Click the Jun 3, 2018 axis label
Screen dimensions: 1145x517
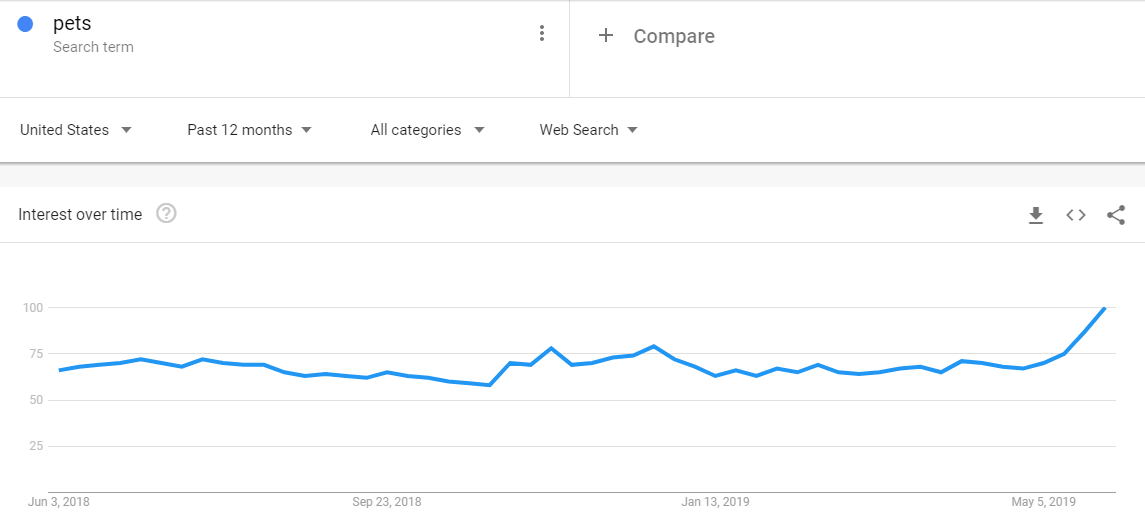point(59,502)
